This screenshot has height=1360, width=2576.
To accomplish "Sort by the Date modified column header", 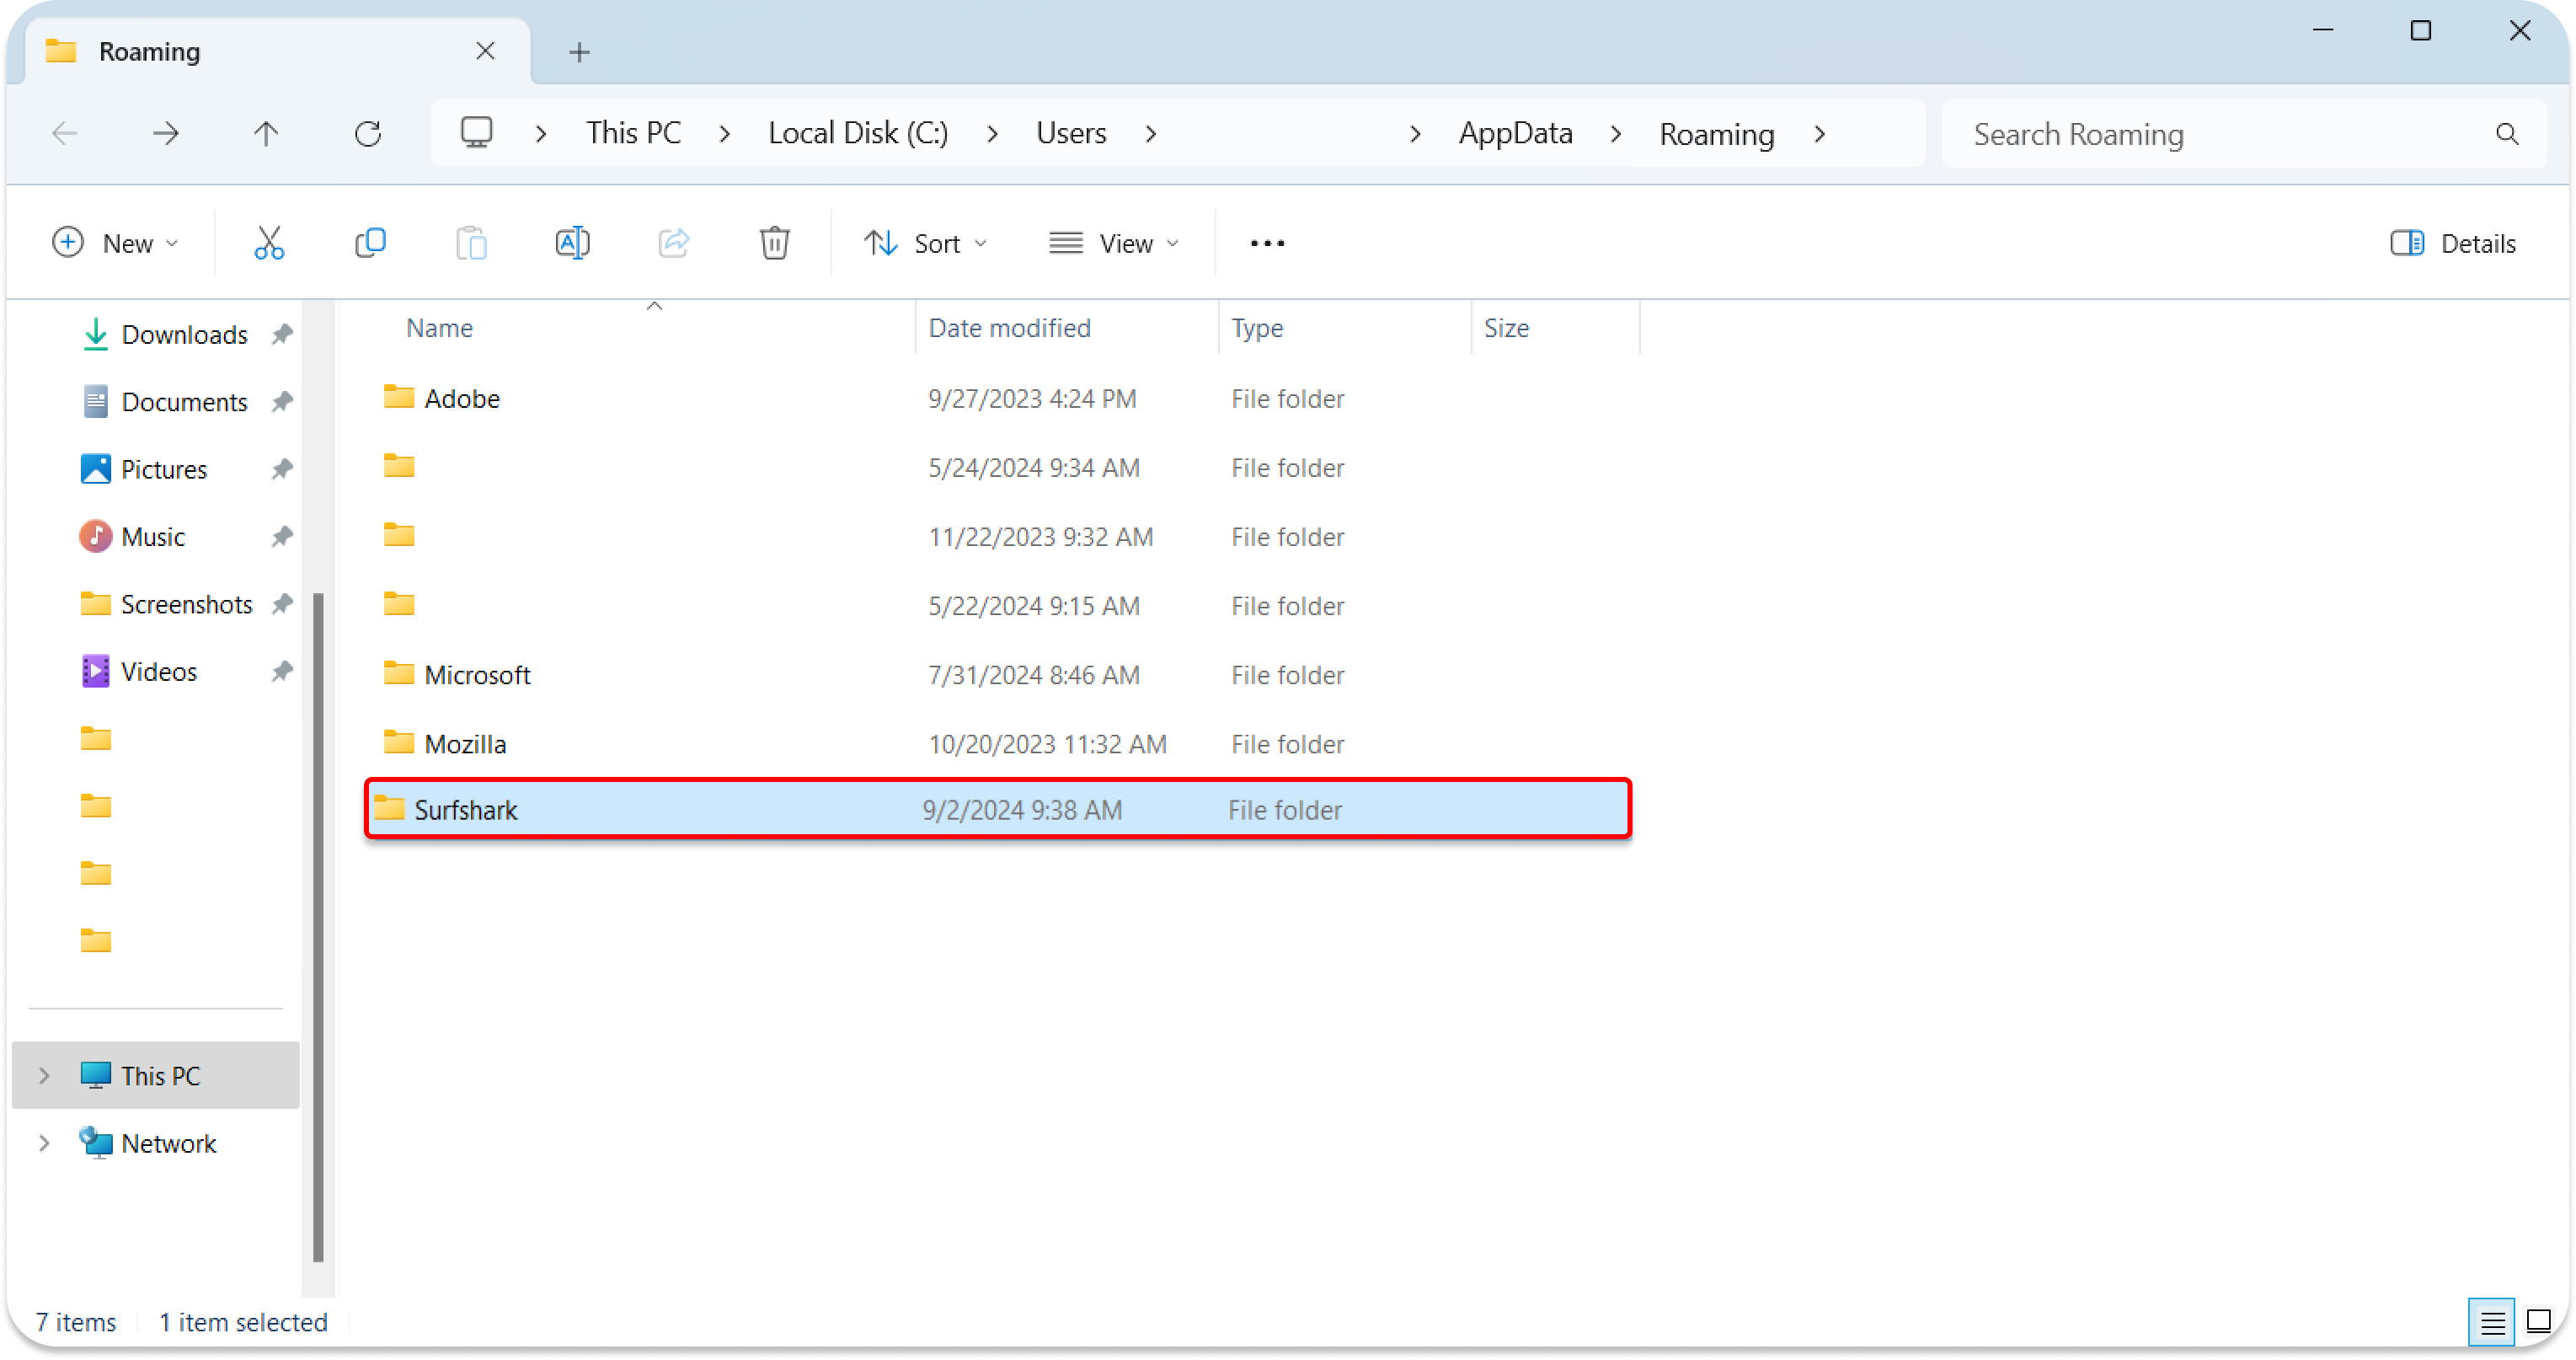I will point(1009,328).
